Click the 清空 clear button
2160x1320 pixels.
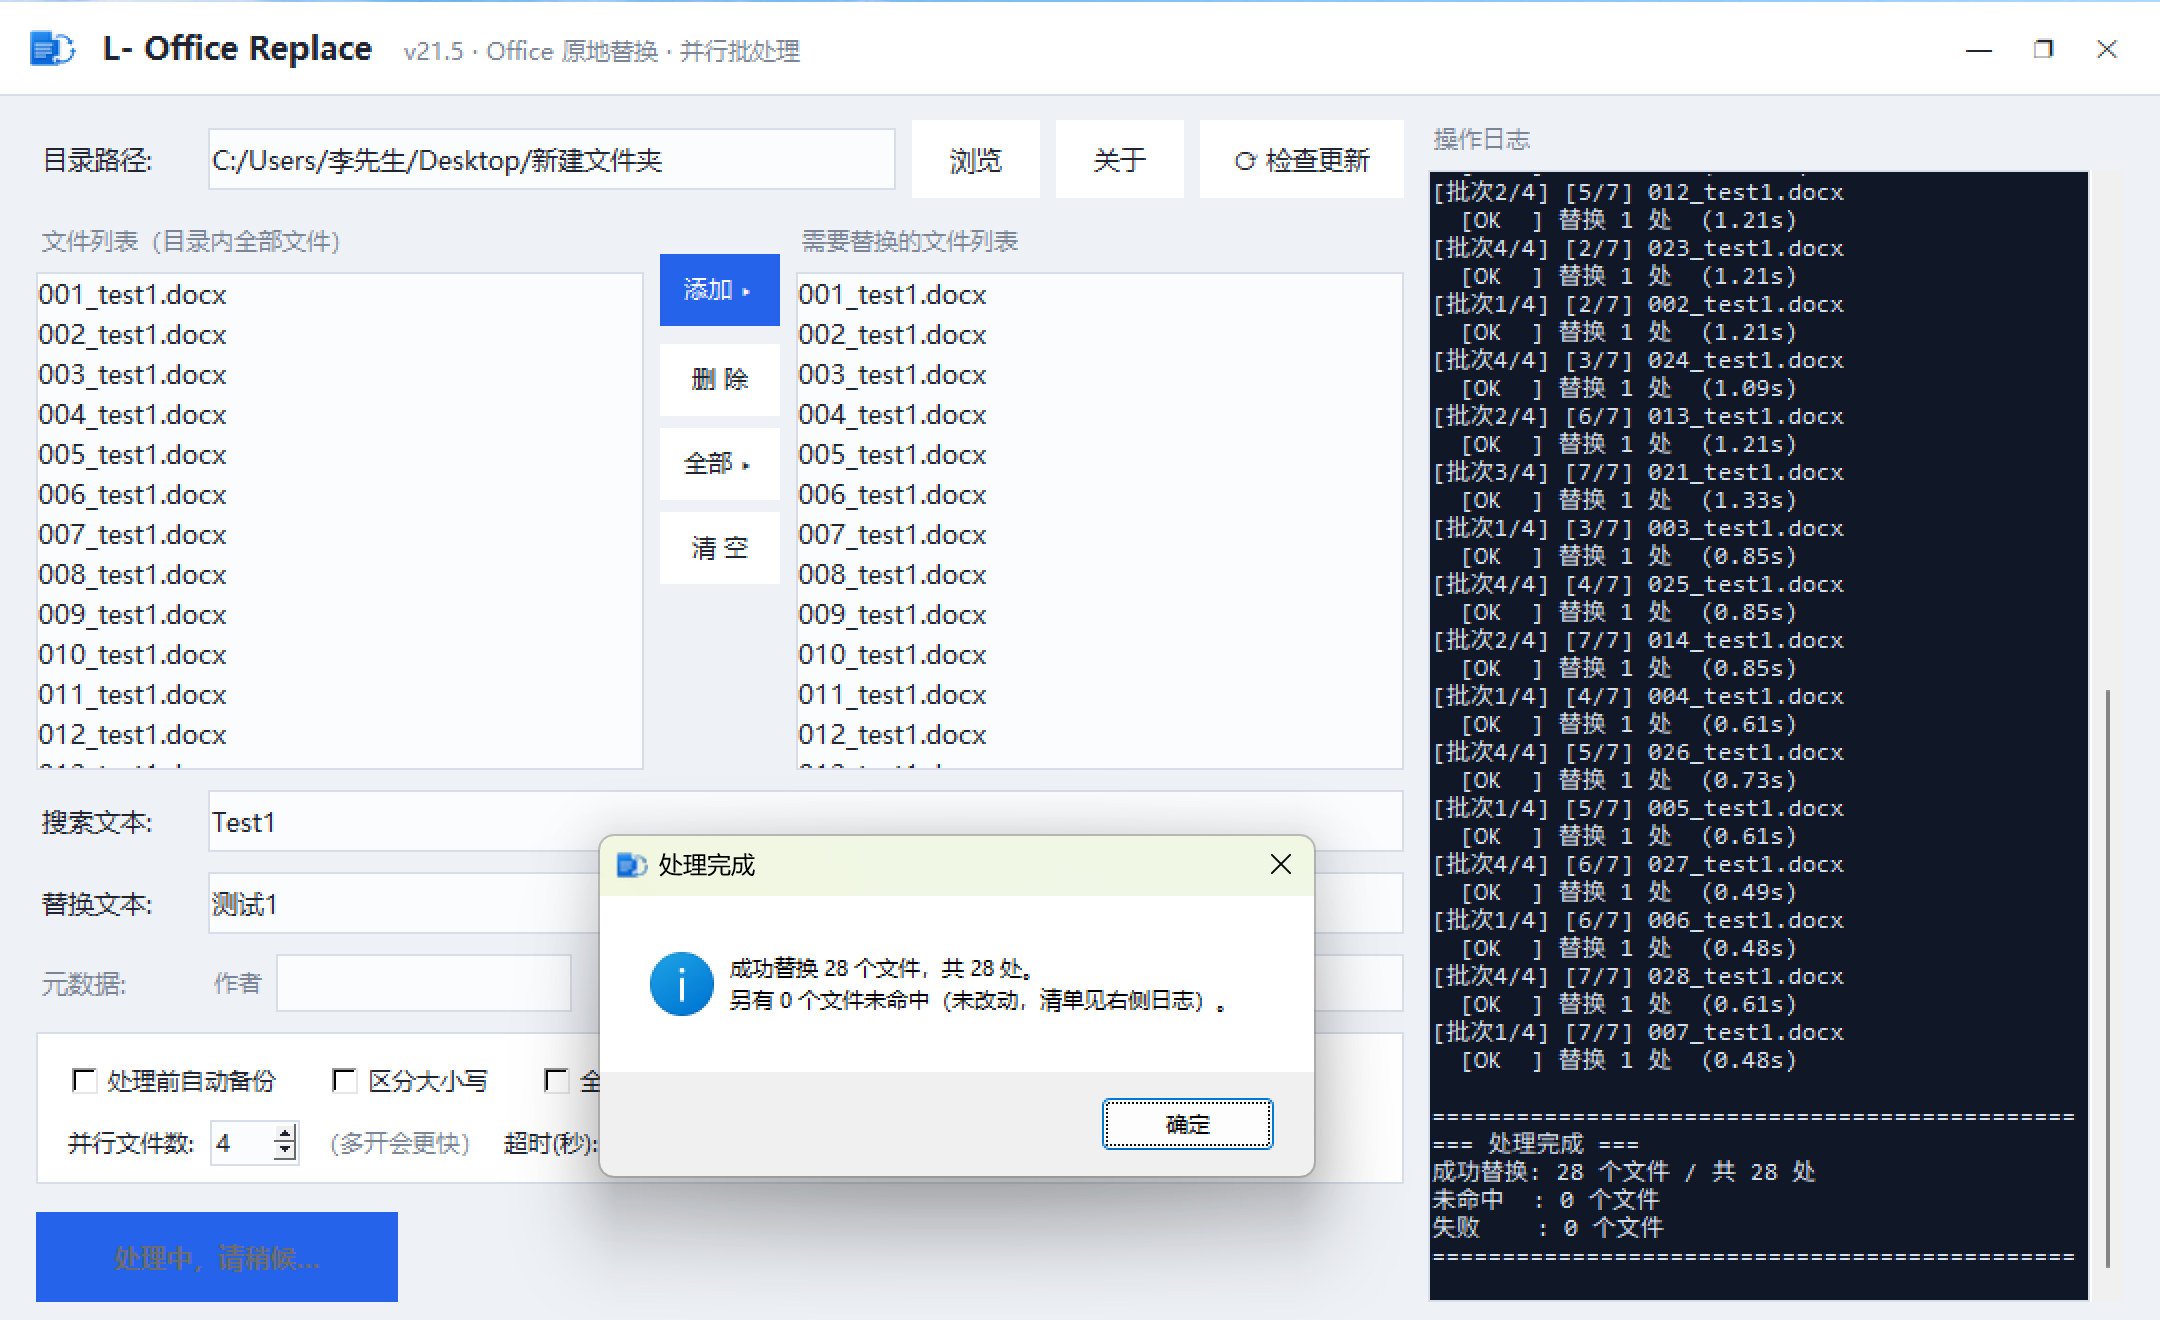(x=719, y=548)
